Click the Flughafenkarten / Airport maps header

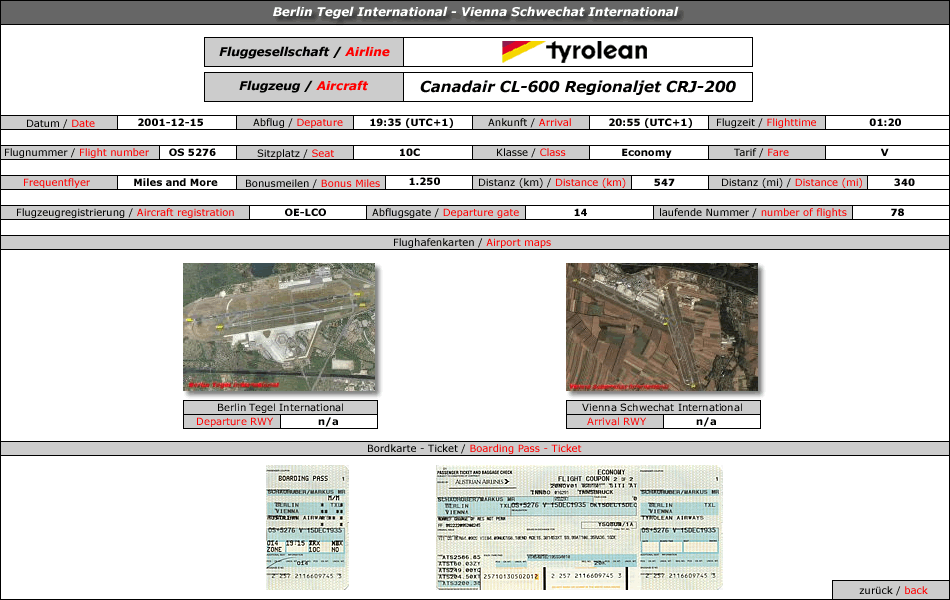point(474,242)
